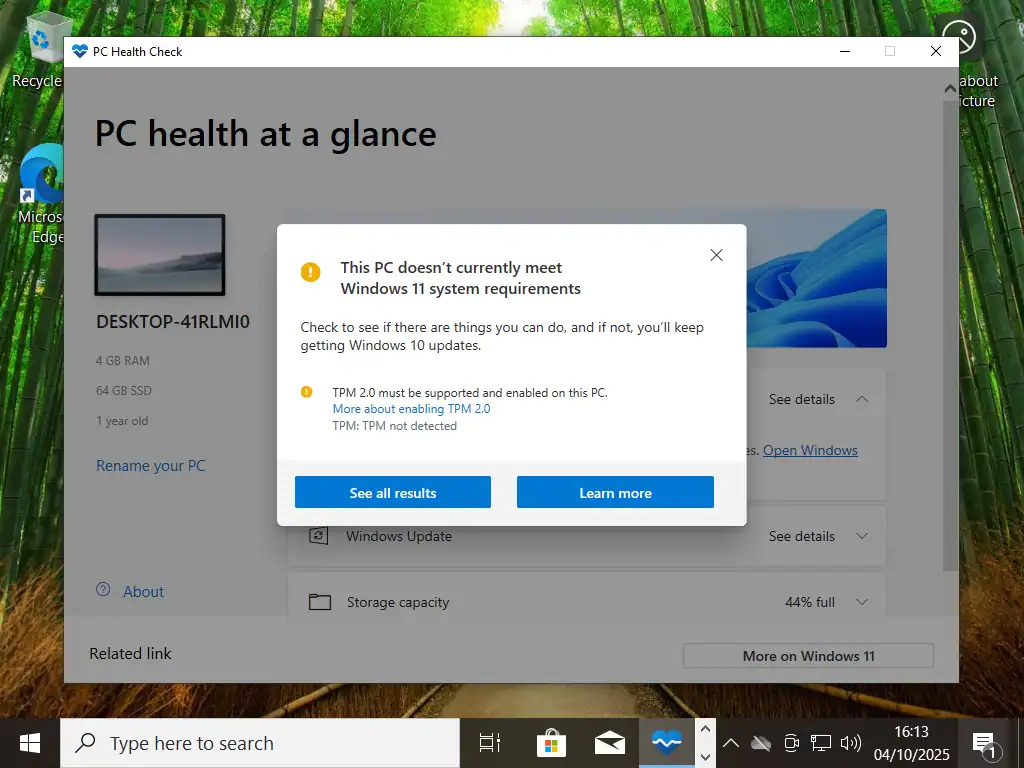Image resolution: width=1024 pixels, height=768 pixels.
Task: Launch Microsoft Store from the taskbar
Action: click(x=551, y=743)
